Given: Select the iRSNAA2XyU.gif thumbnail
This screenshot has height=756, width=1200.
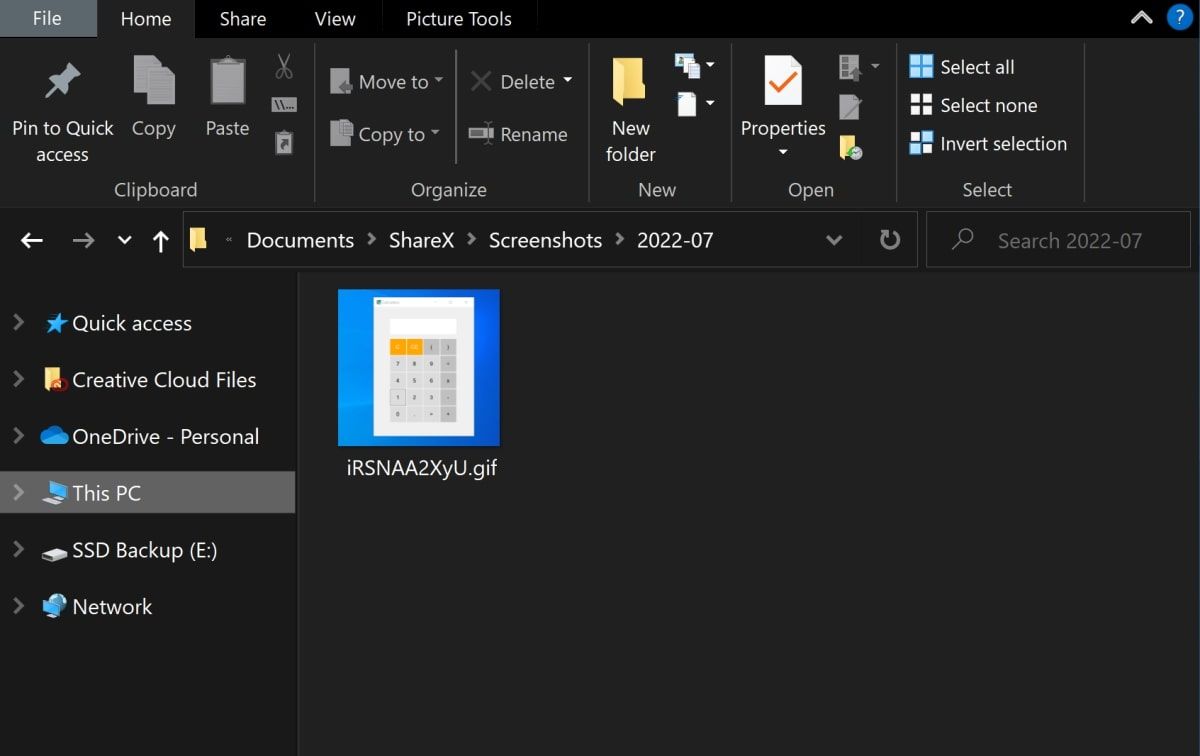Looking at the screenshot, I should (x=418, y=367).
